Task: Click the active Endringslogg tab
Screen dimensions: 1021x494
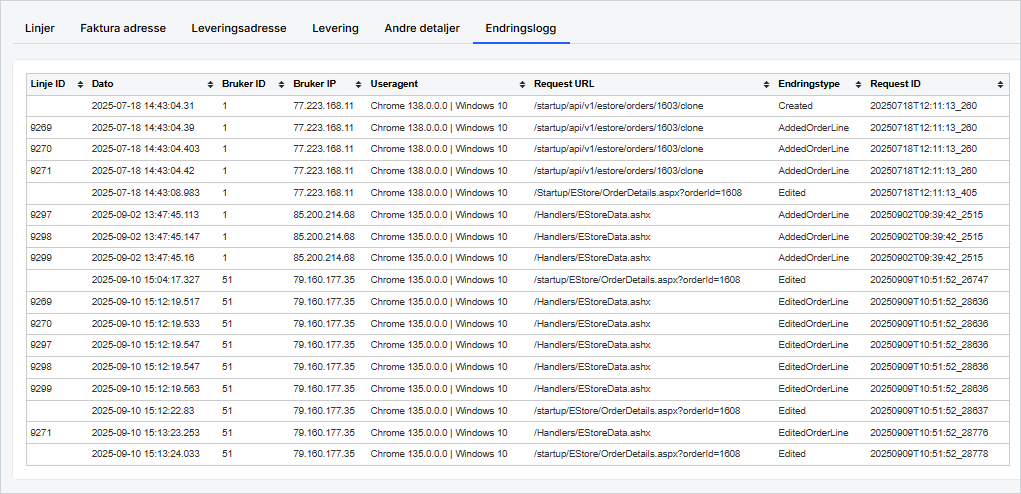Action: 520,28
